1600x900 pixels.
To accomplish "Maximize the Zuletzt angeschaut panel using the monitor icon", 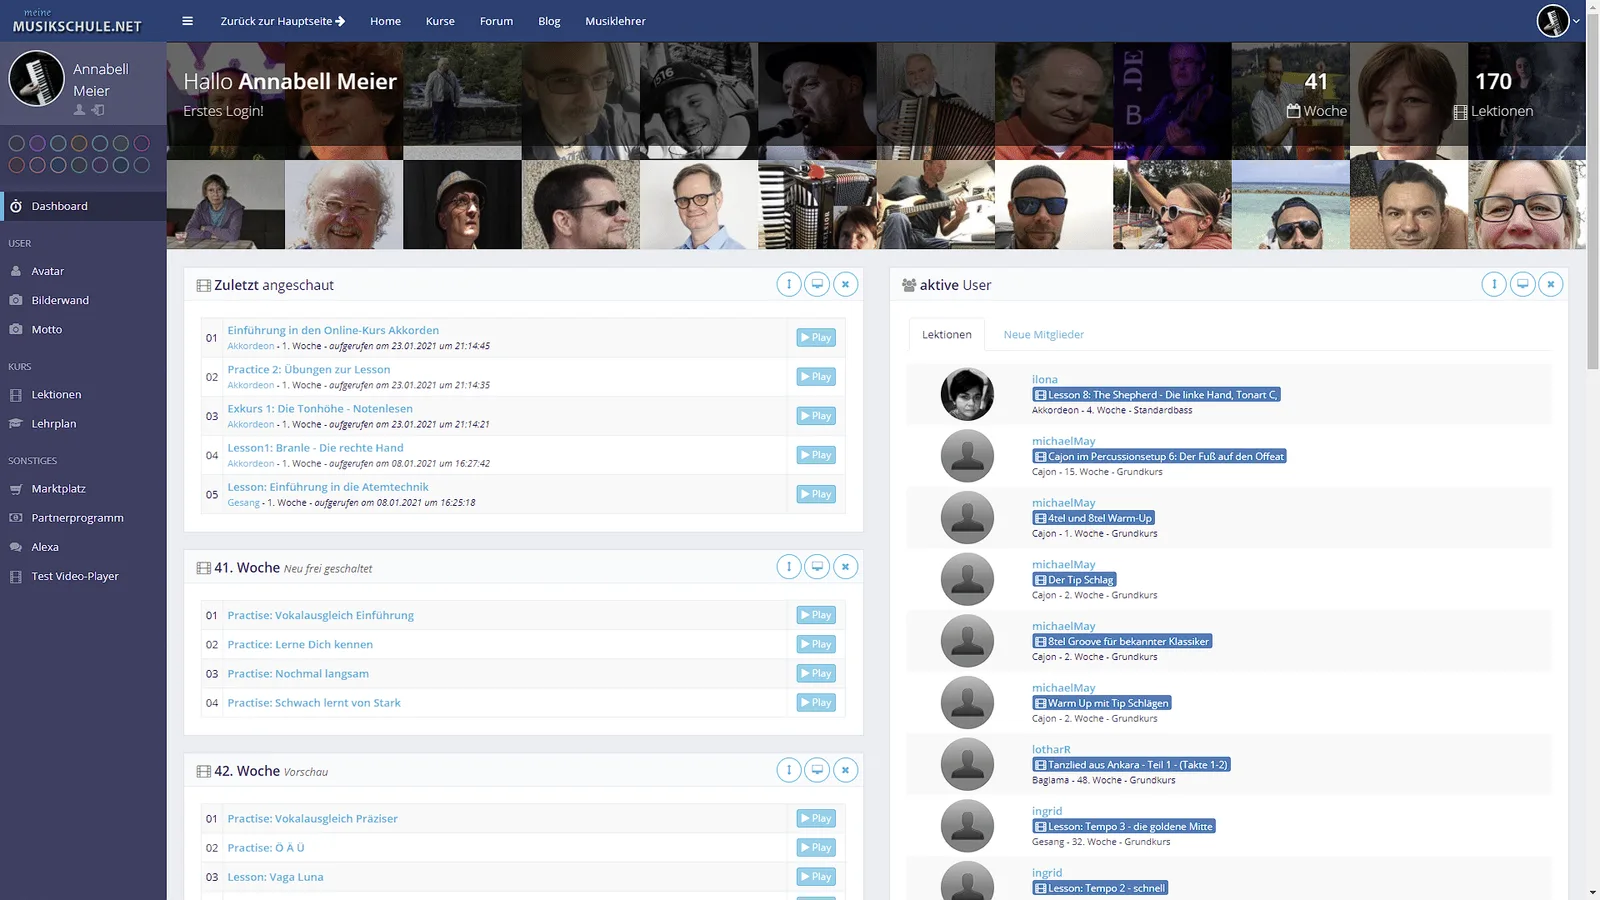I will pyautogui.click(x=817, y=284).
